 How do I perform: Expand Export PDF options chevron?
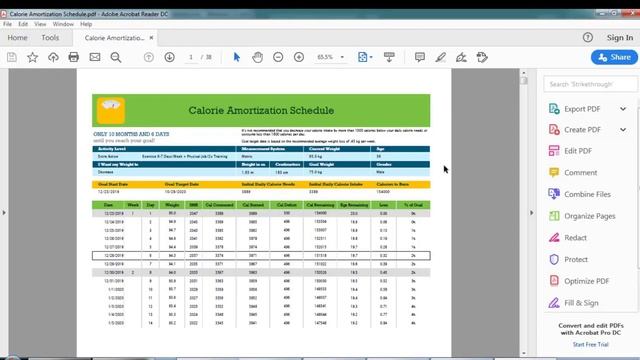point(623,109)
